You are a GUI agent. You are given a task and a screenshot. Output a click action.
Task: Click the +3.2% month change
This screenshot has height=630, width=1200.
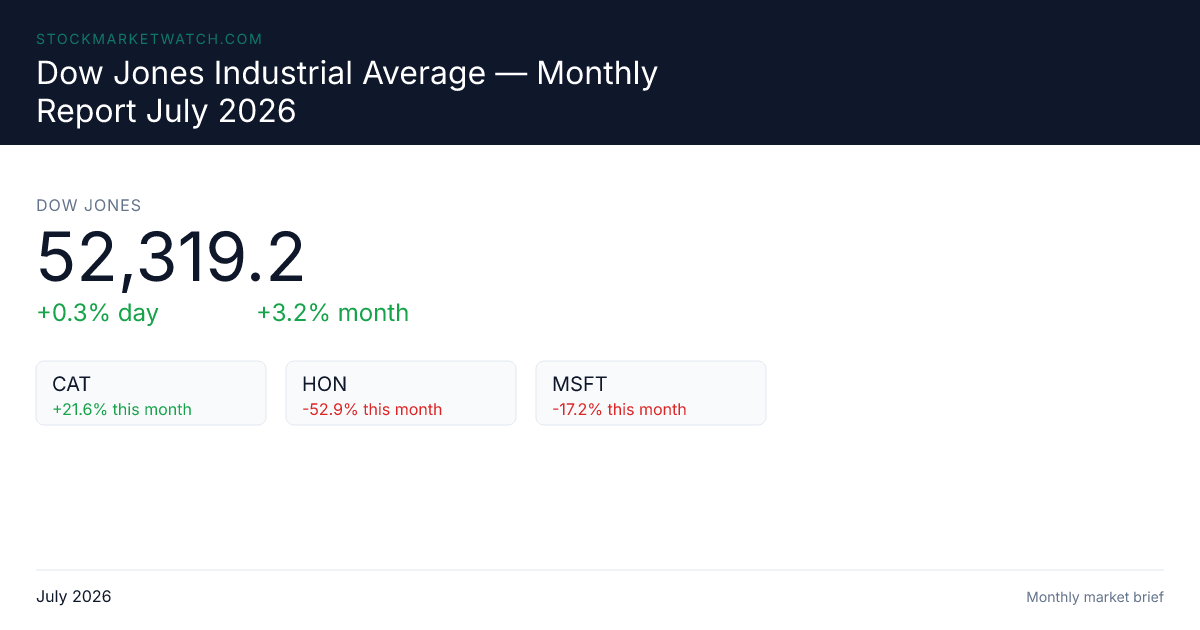(x=333, y=313)
